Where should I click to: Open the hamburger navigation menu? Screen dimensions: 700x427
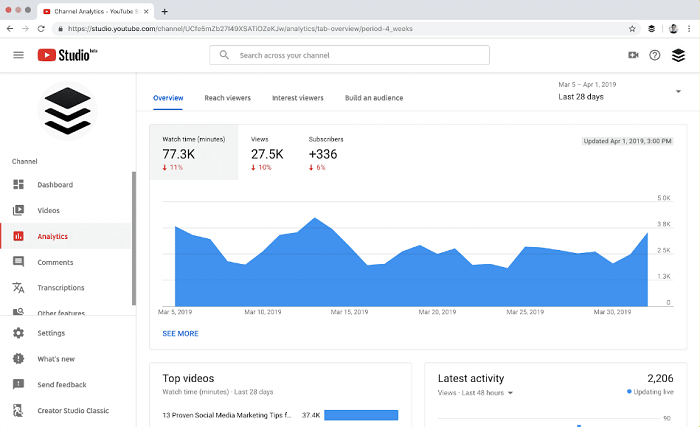click(x=18, y=55)
